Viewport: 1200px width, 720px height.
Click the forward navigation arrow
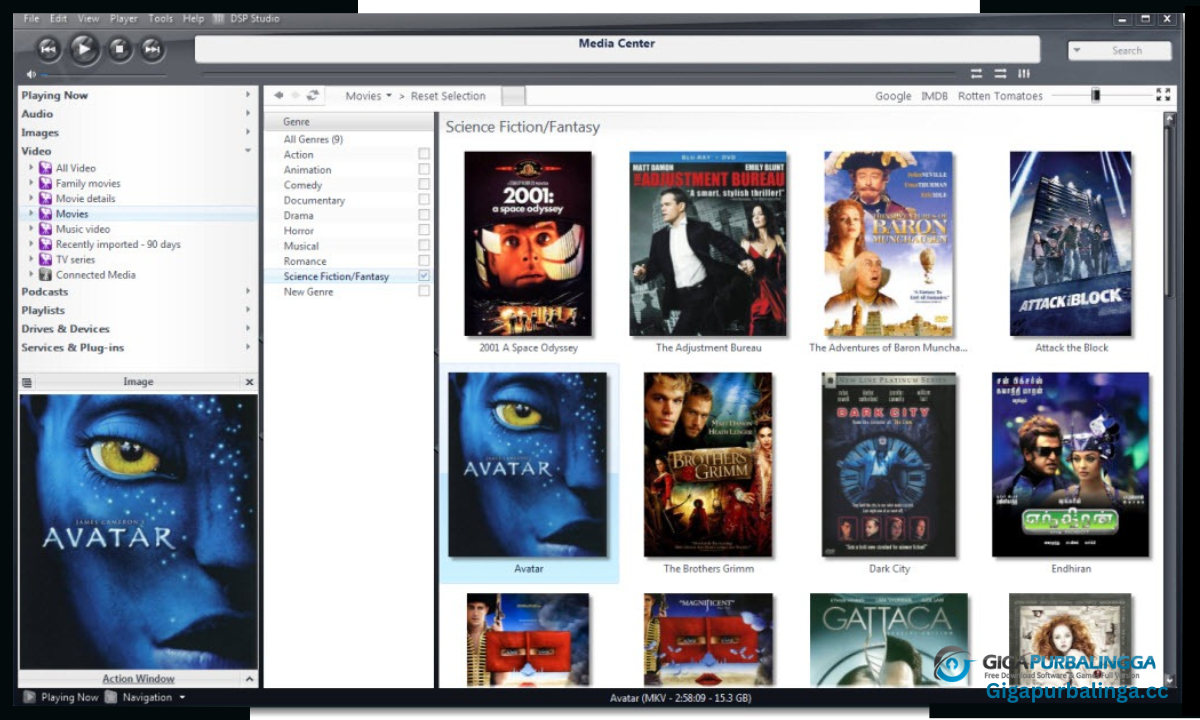click(295, 95)
